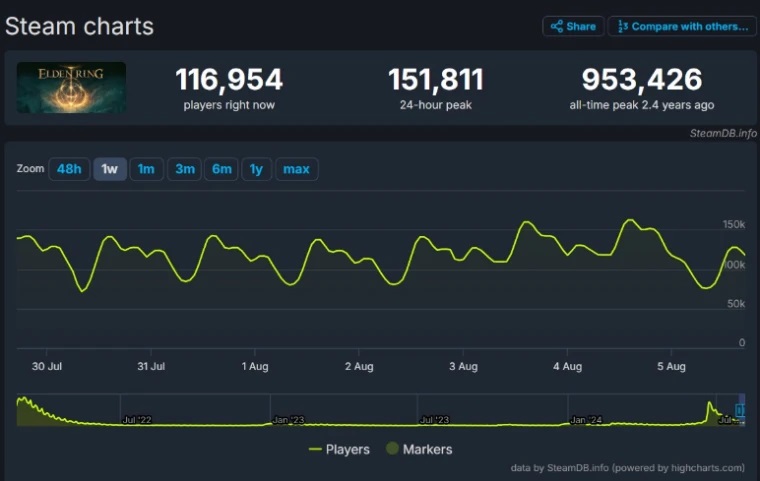Click the compare icon beside Compare text

[x=623, y=26]
